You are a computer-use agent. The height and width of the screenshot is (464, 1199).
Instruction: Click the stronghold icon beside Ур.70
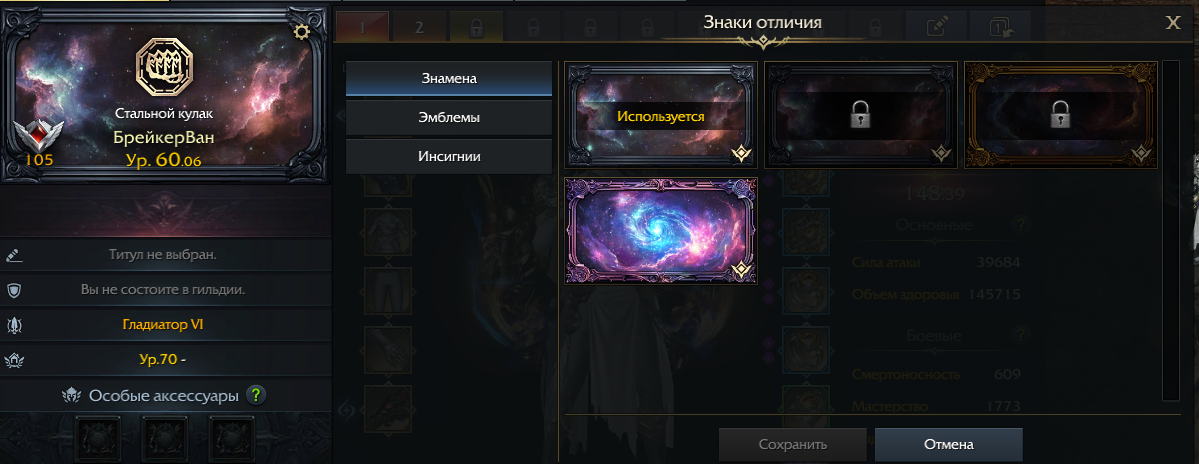click(14, 360)
